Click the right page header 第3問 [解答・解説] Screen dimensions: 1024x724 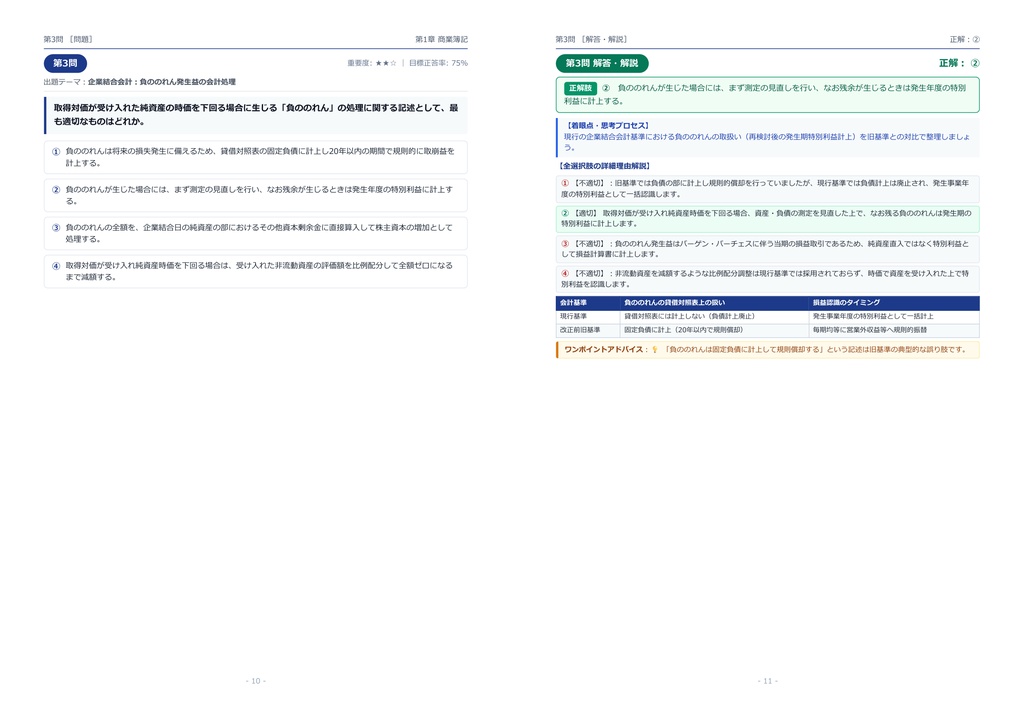[592, 40]
